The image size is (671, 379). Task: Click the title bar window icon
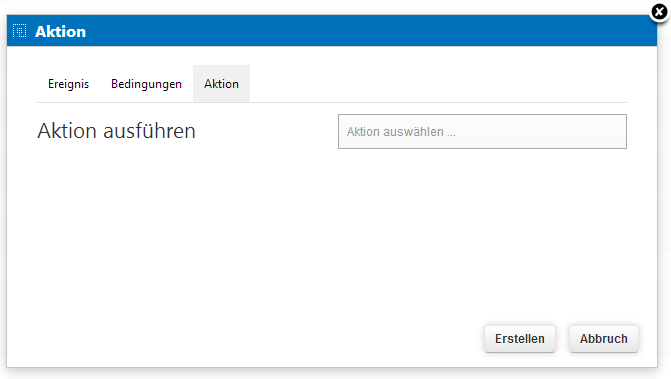pos(19,31)
